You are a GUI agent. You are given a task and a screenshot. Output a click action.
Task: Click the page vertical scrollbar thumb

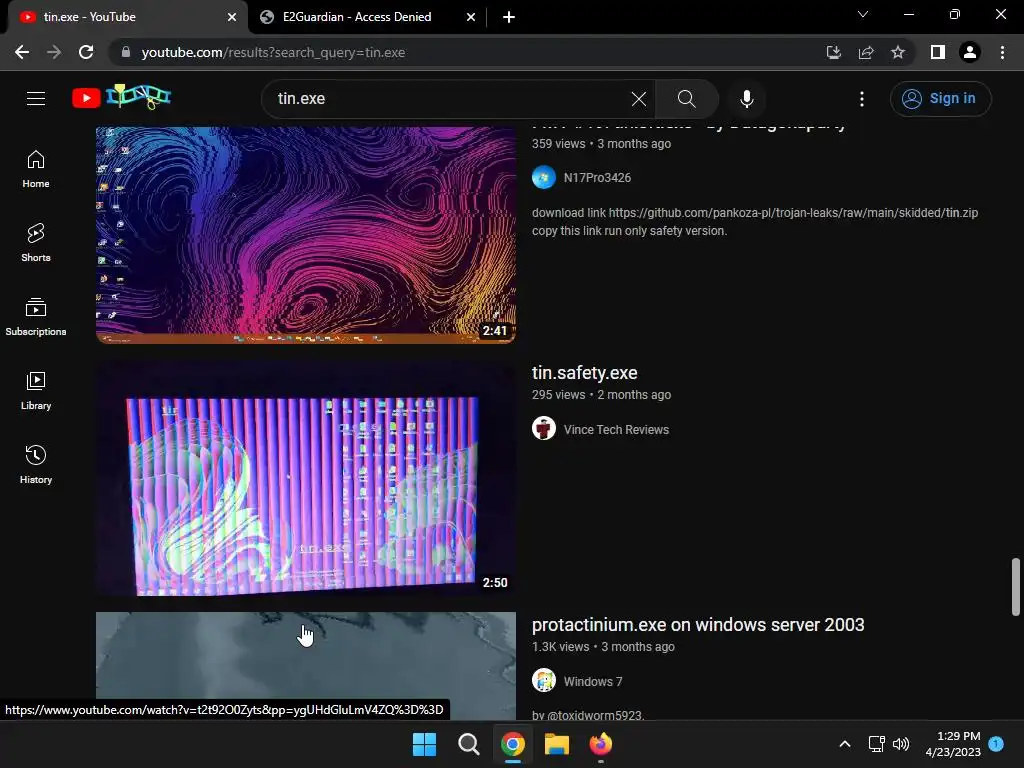[x=1016, y=586]
